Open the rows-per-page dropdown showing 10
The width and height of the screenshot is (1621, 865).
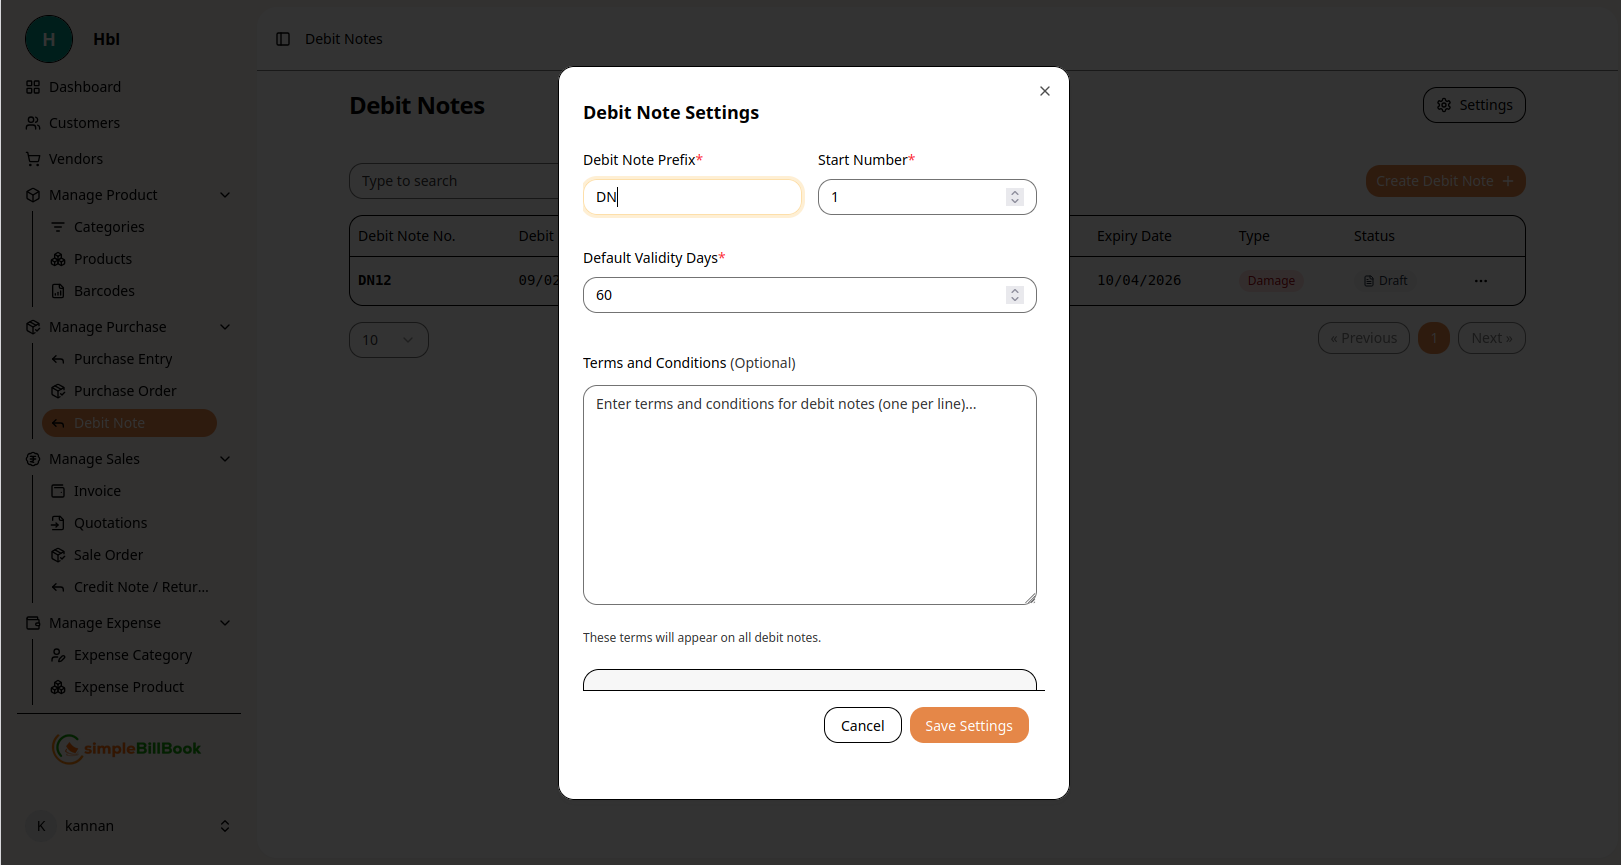(388, 340)
